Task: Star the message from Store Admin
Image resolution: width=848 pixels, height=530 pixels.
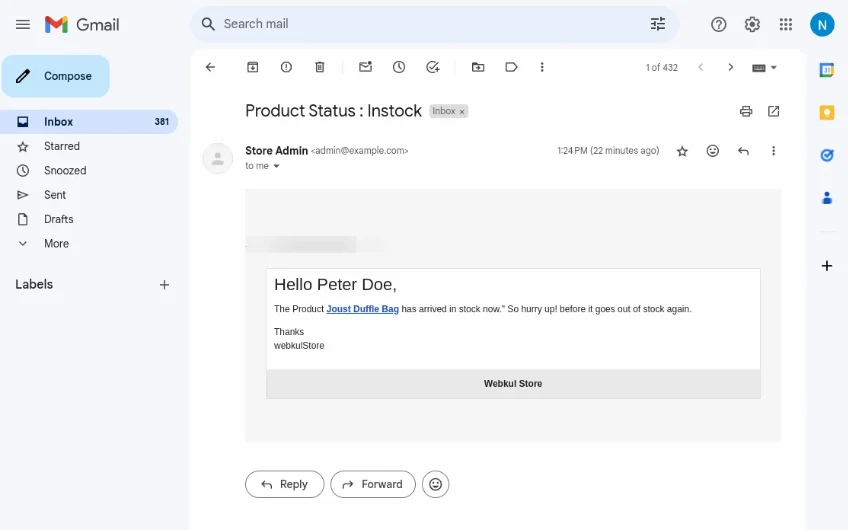Action: 682,151
